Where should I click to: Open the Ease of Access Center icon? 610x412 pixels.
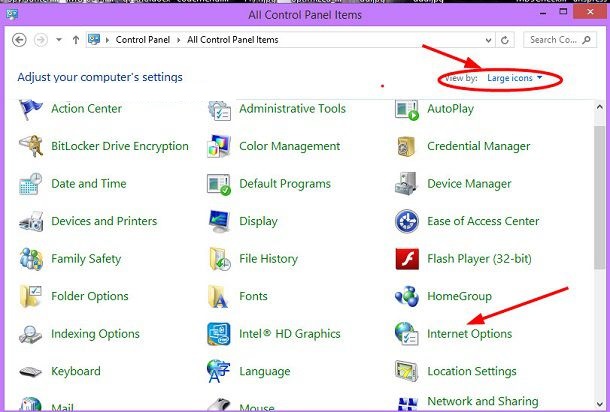tap(407, 221)
